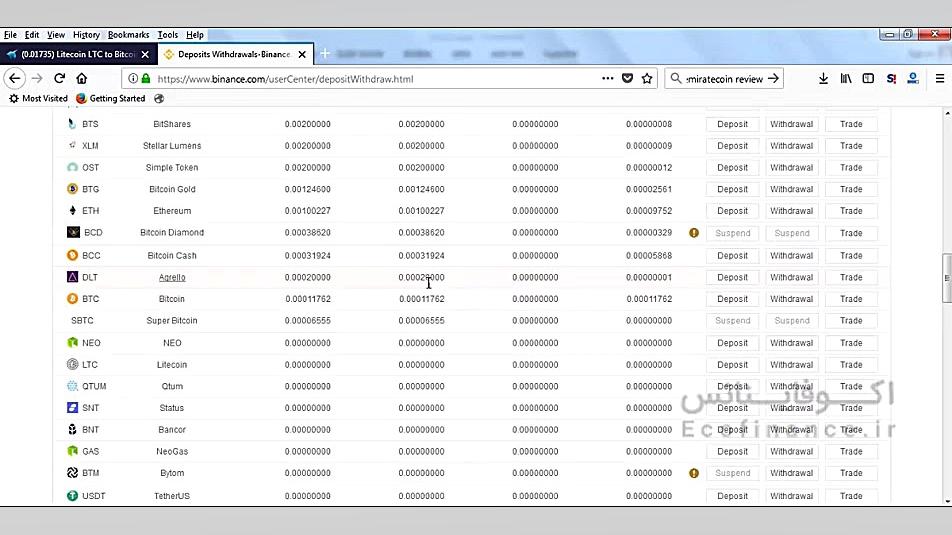Open the Firefox hamburger menu
The width and height of the screenshot is (952, 535).
(939, 78)
